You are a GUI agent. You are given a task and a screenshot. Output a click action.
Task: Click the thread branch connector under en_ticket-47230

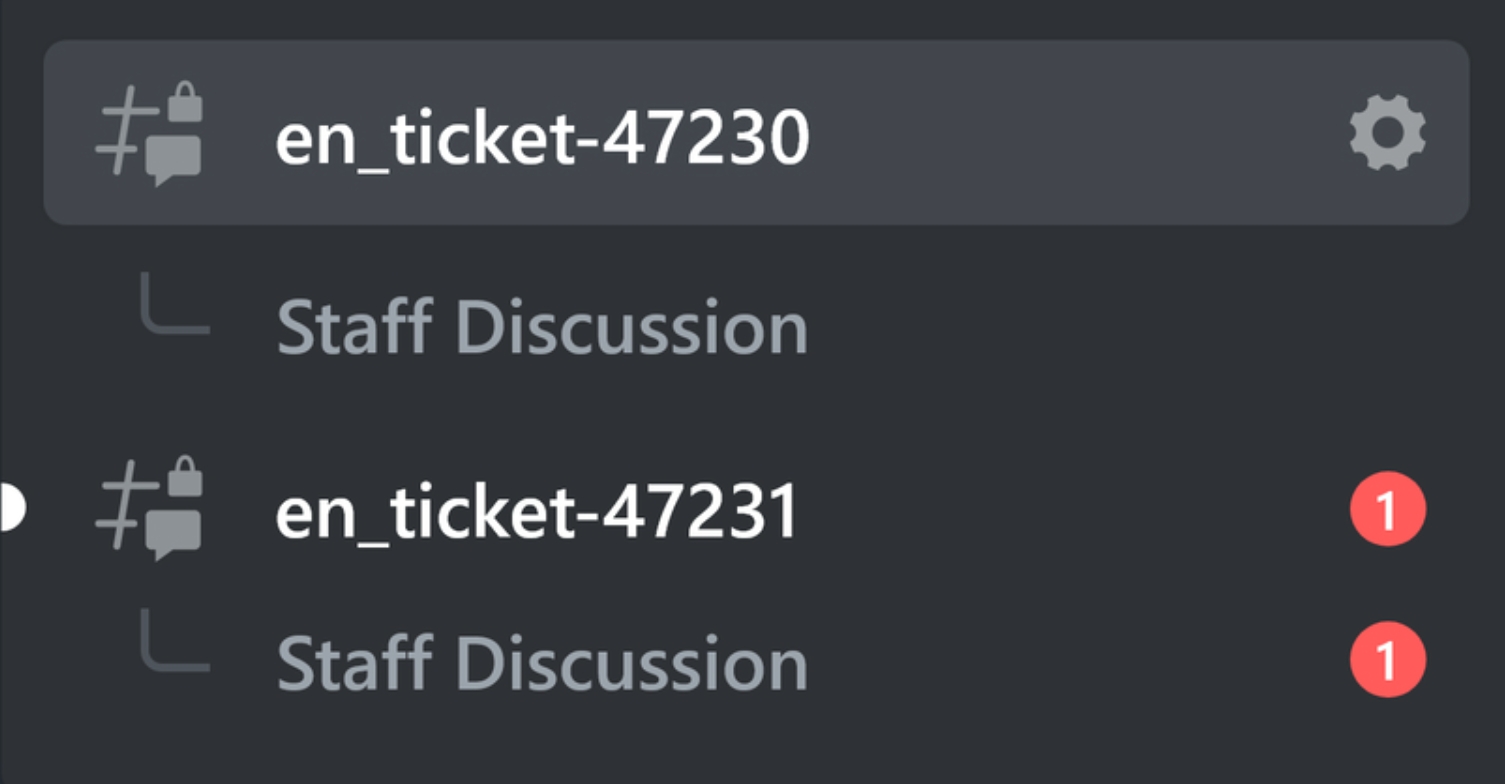[x=175, y=303]
